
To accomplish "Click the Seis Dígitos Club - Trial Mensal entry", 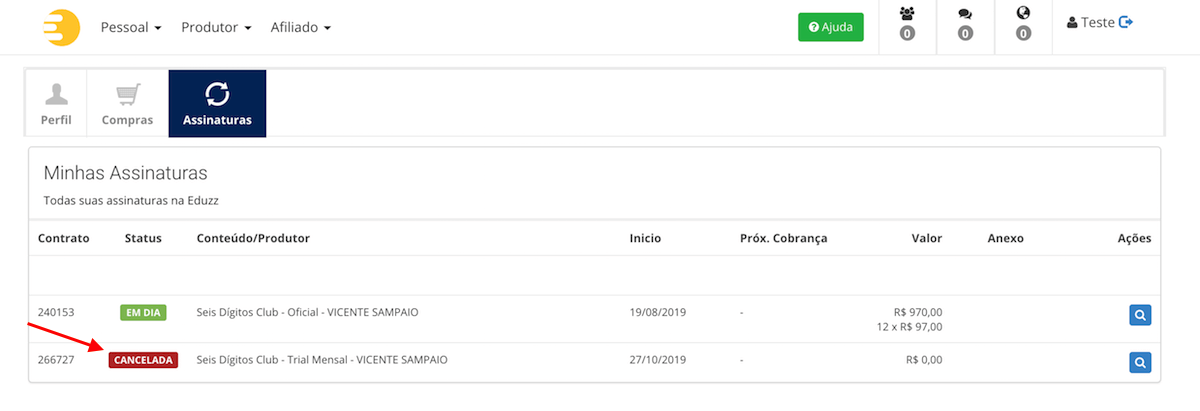I will 322,359.
